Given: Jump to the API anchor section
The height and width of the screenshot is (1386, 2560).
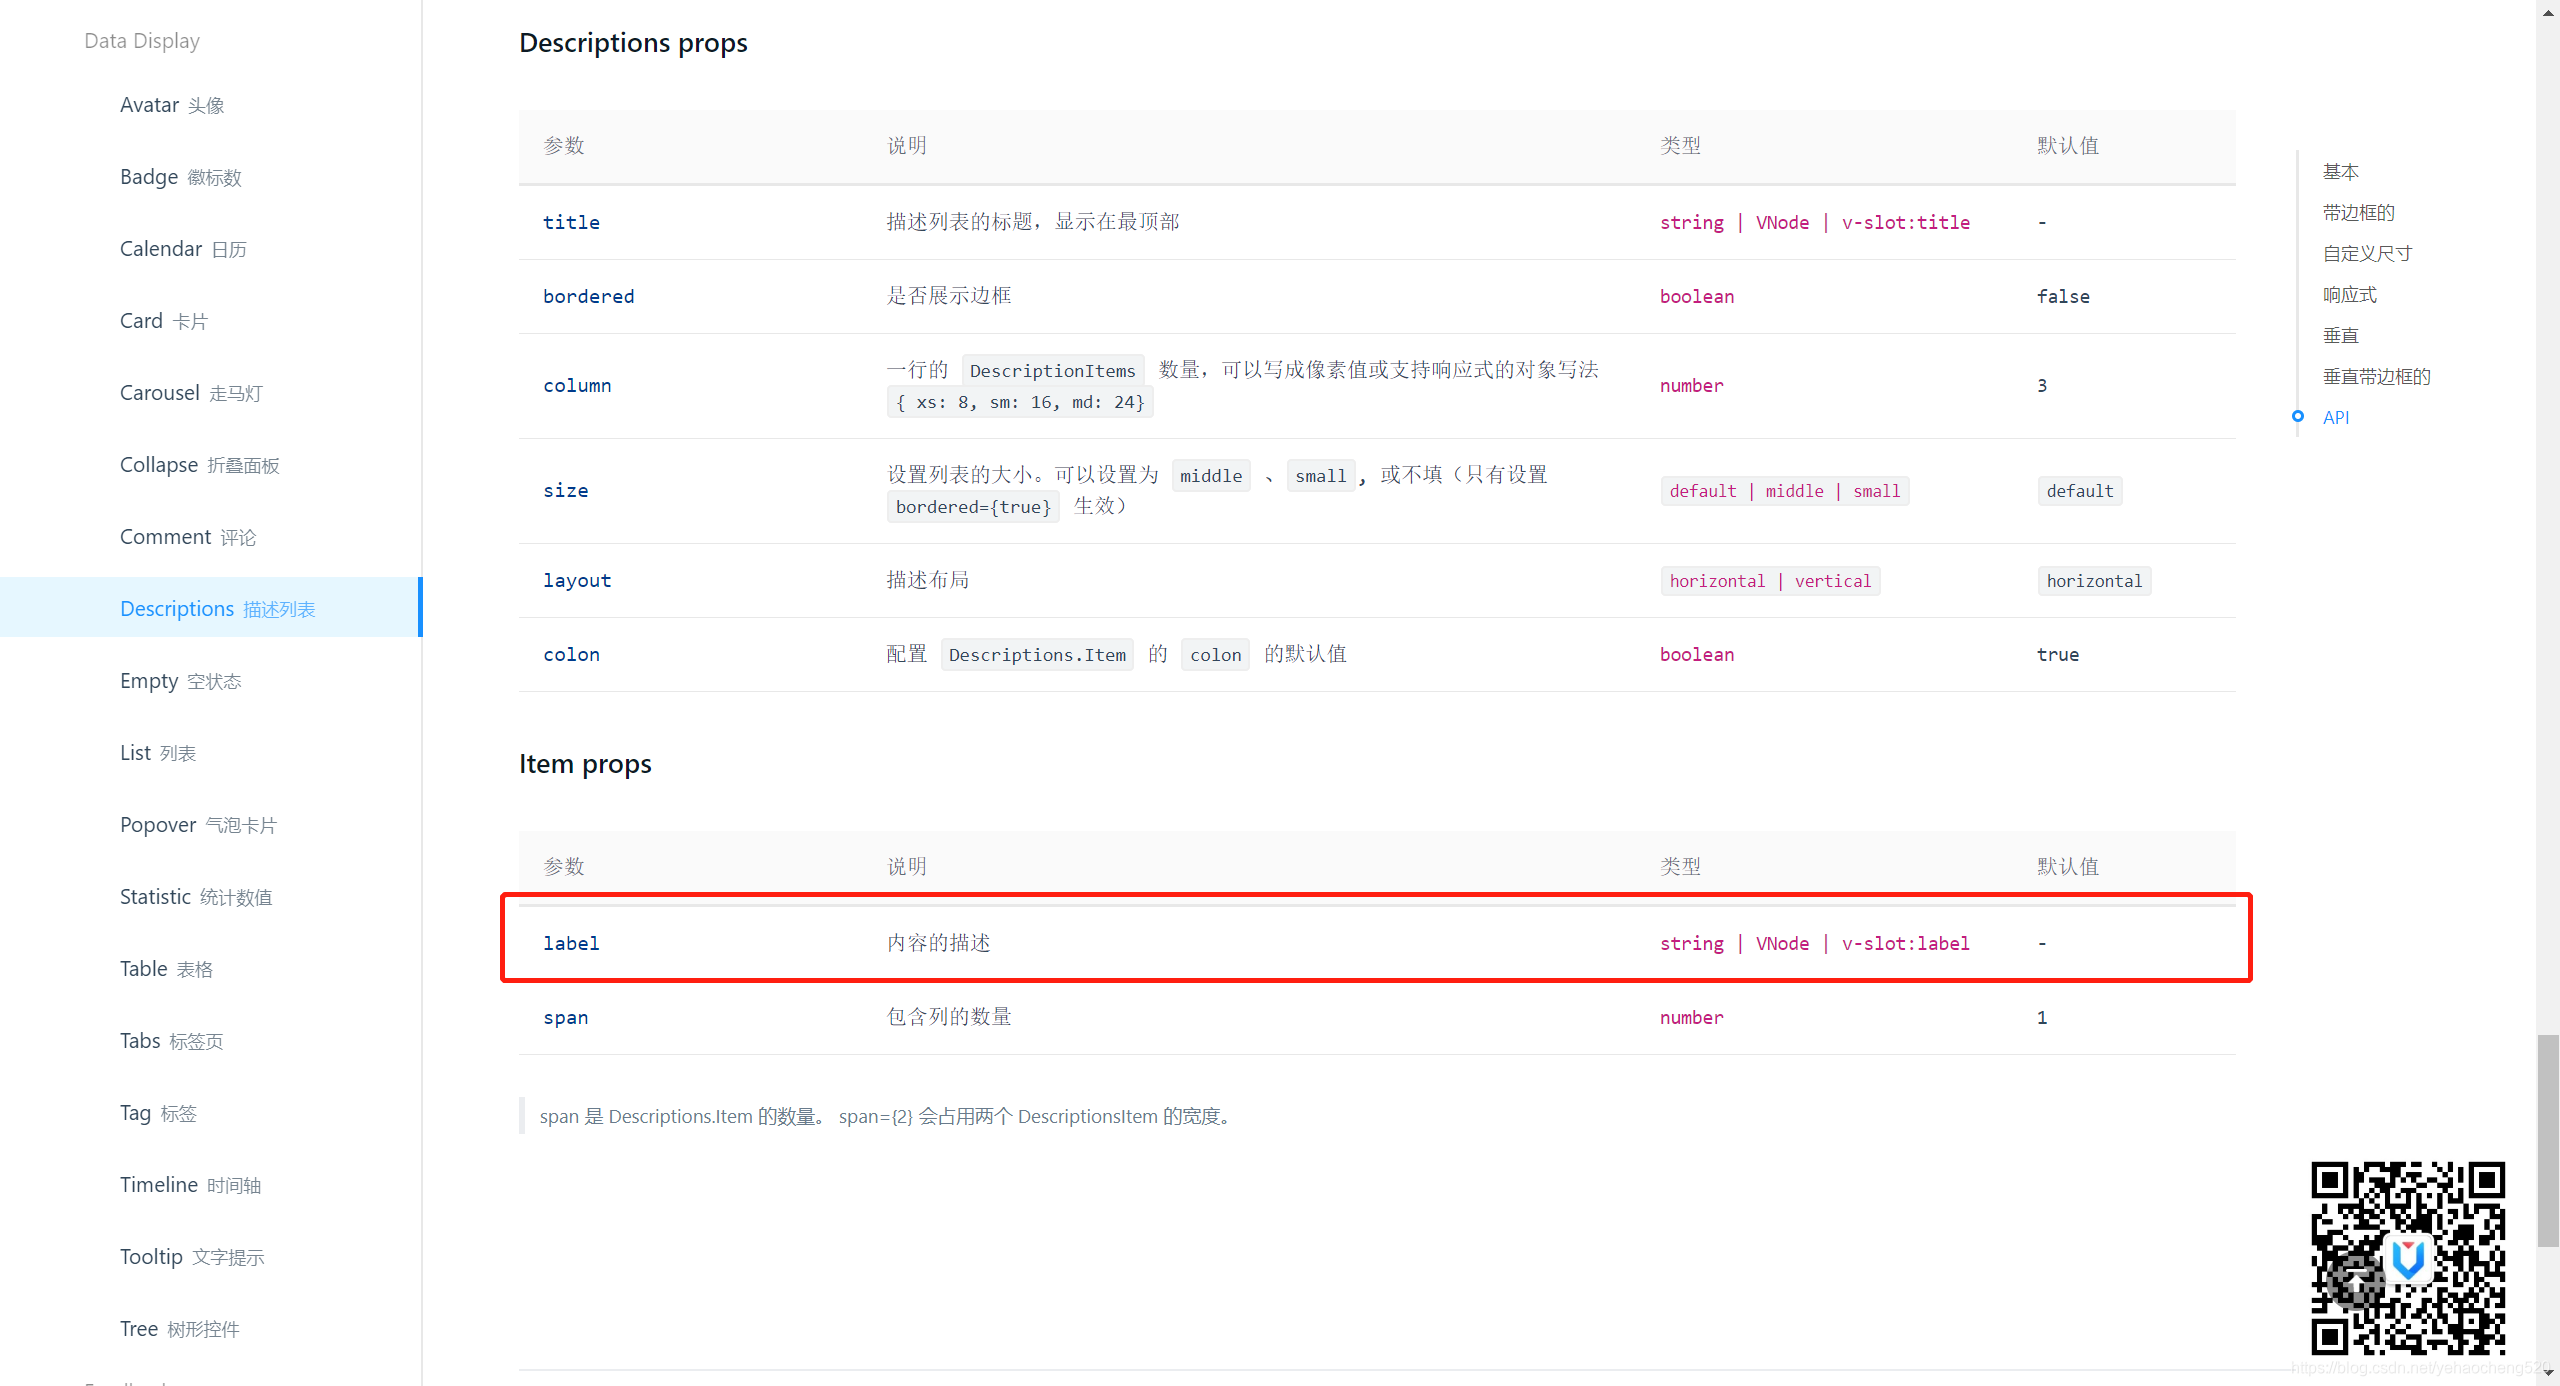Looking at the screenshot, I should (x=2337, y=417).
